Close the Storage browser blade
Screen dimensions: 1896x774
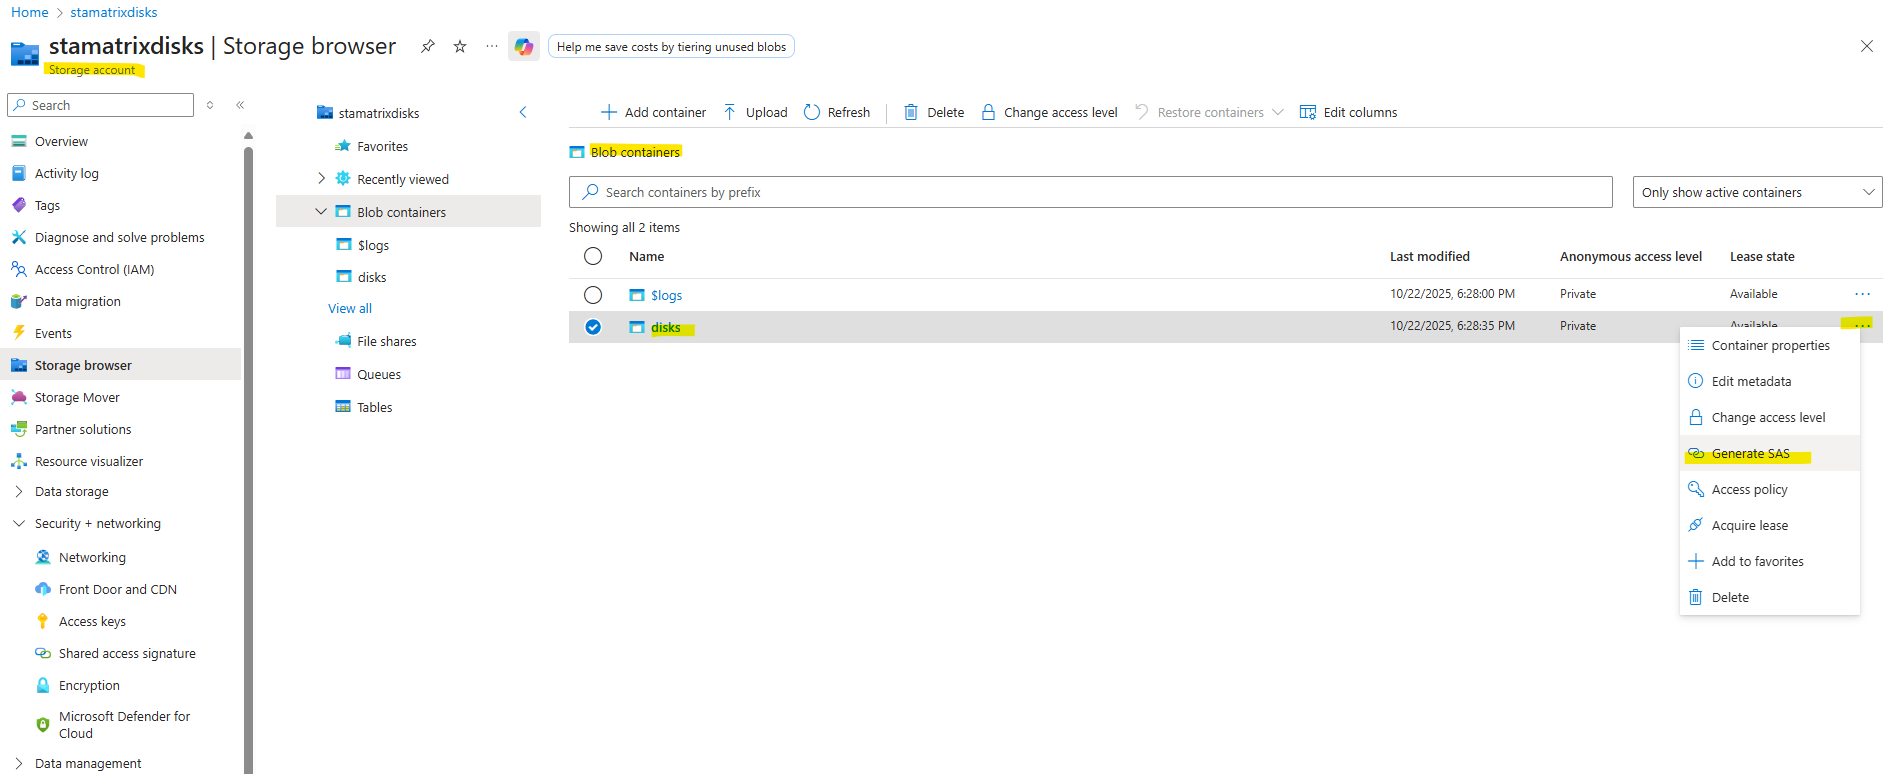[1866, 46]
